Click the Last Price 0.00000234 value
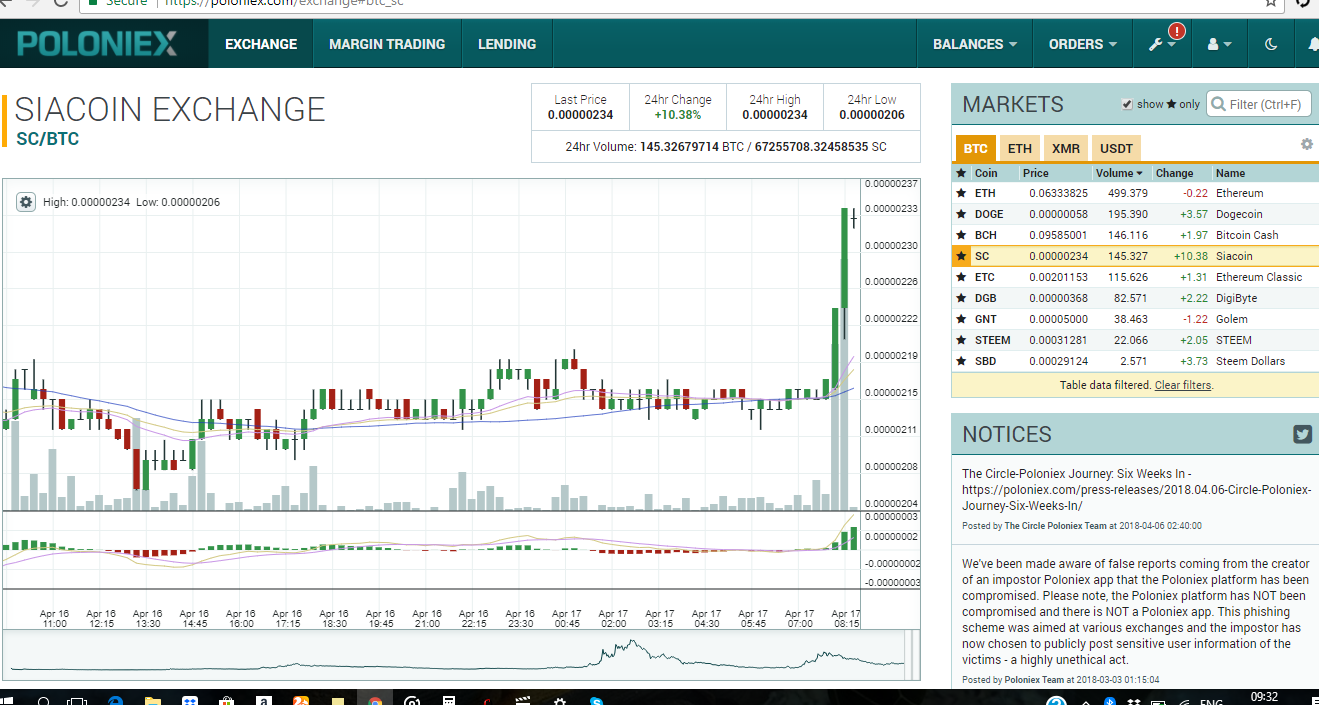Screen dimensions: 1319x705 pos(580,115)
